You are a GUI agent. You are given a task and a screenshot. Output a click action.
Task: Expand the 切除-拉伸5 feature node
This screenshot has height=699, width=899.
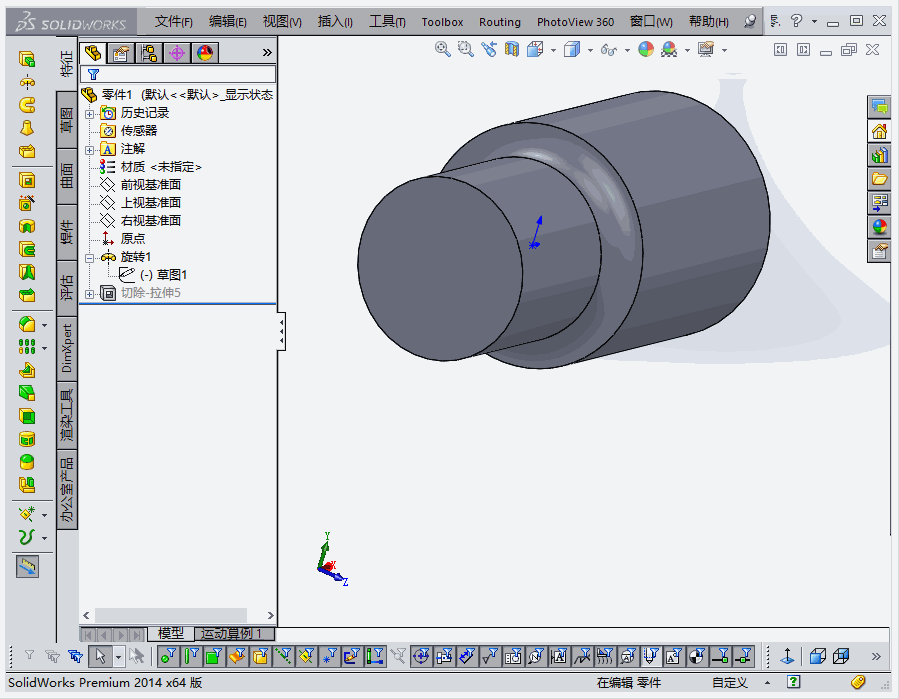tap(89, 294)
